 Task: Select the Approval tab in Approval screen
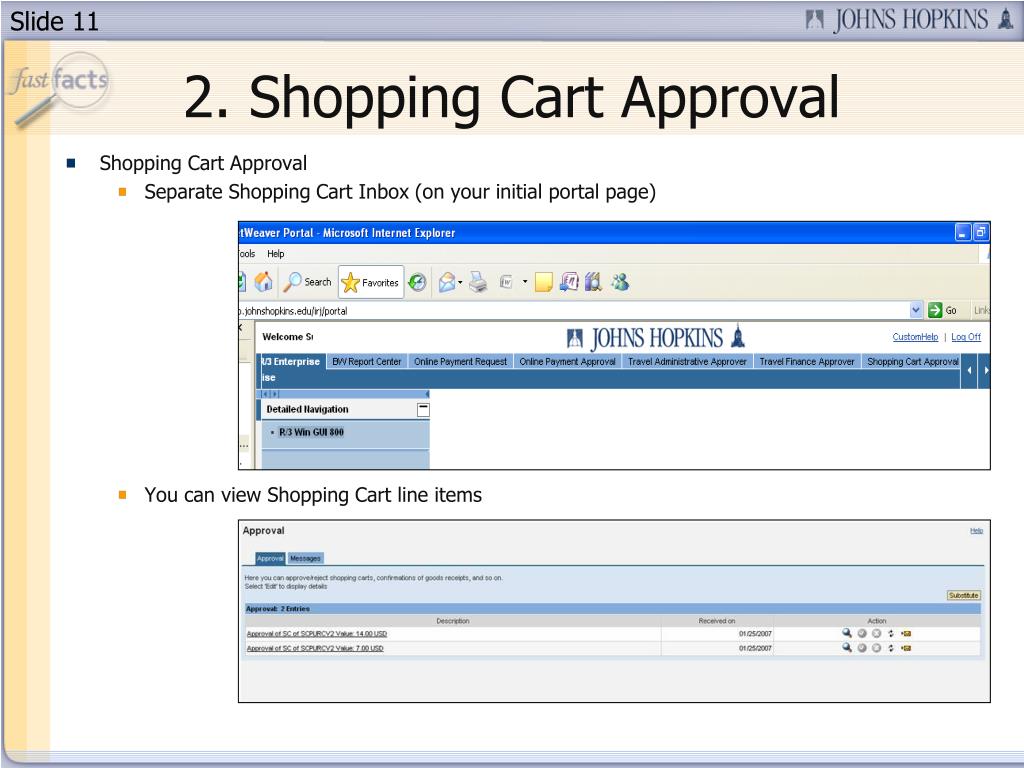[270, 558]
